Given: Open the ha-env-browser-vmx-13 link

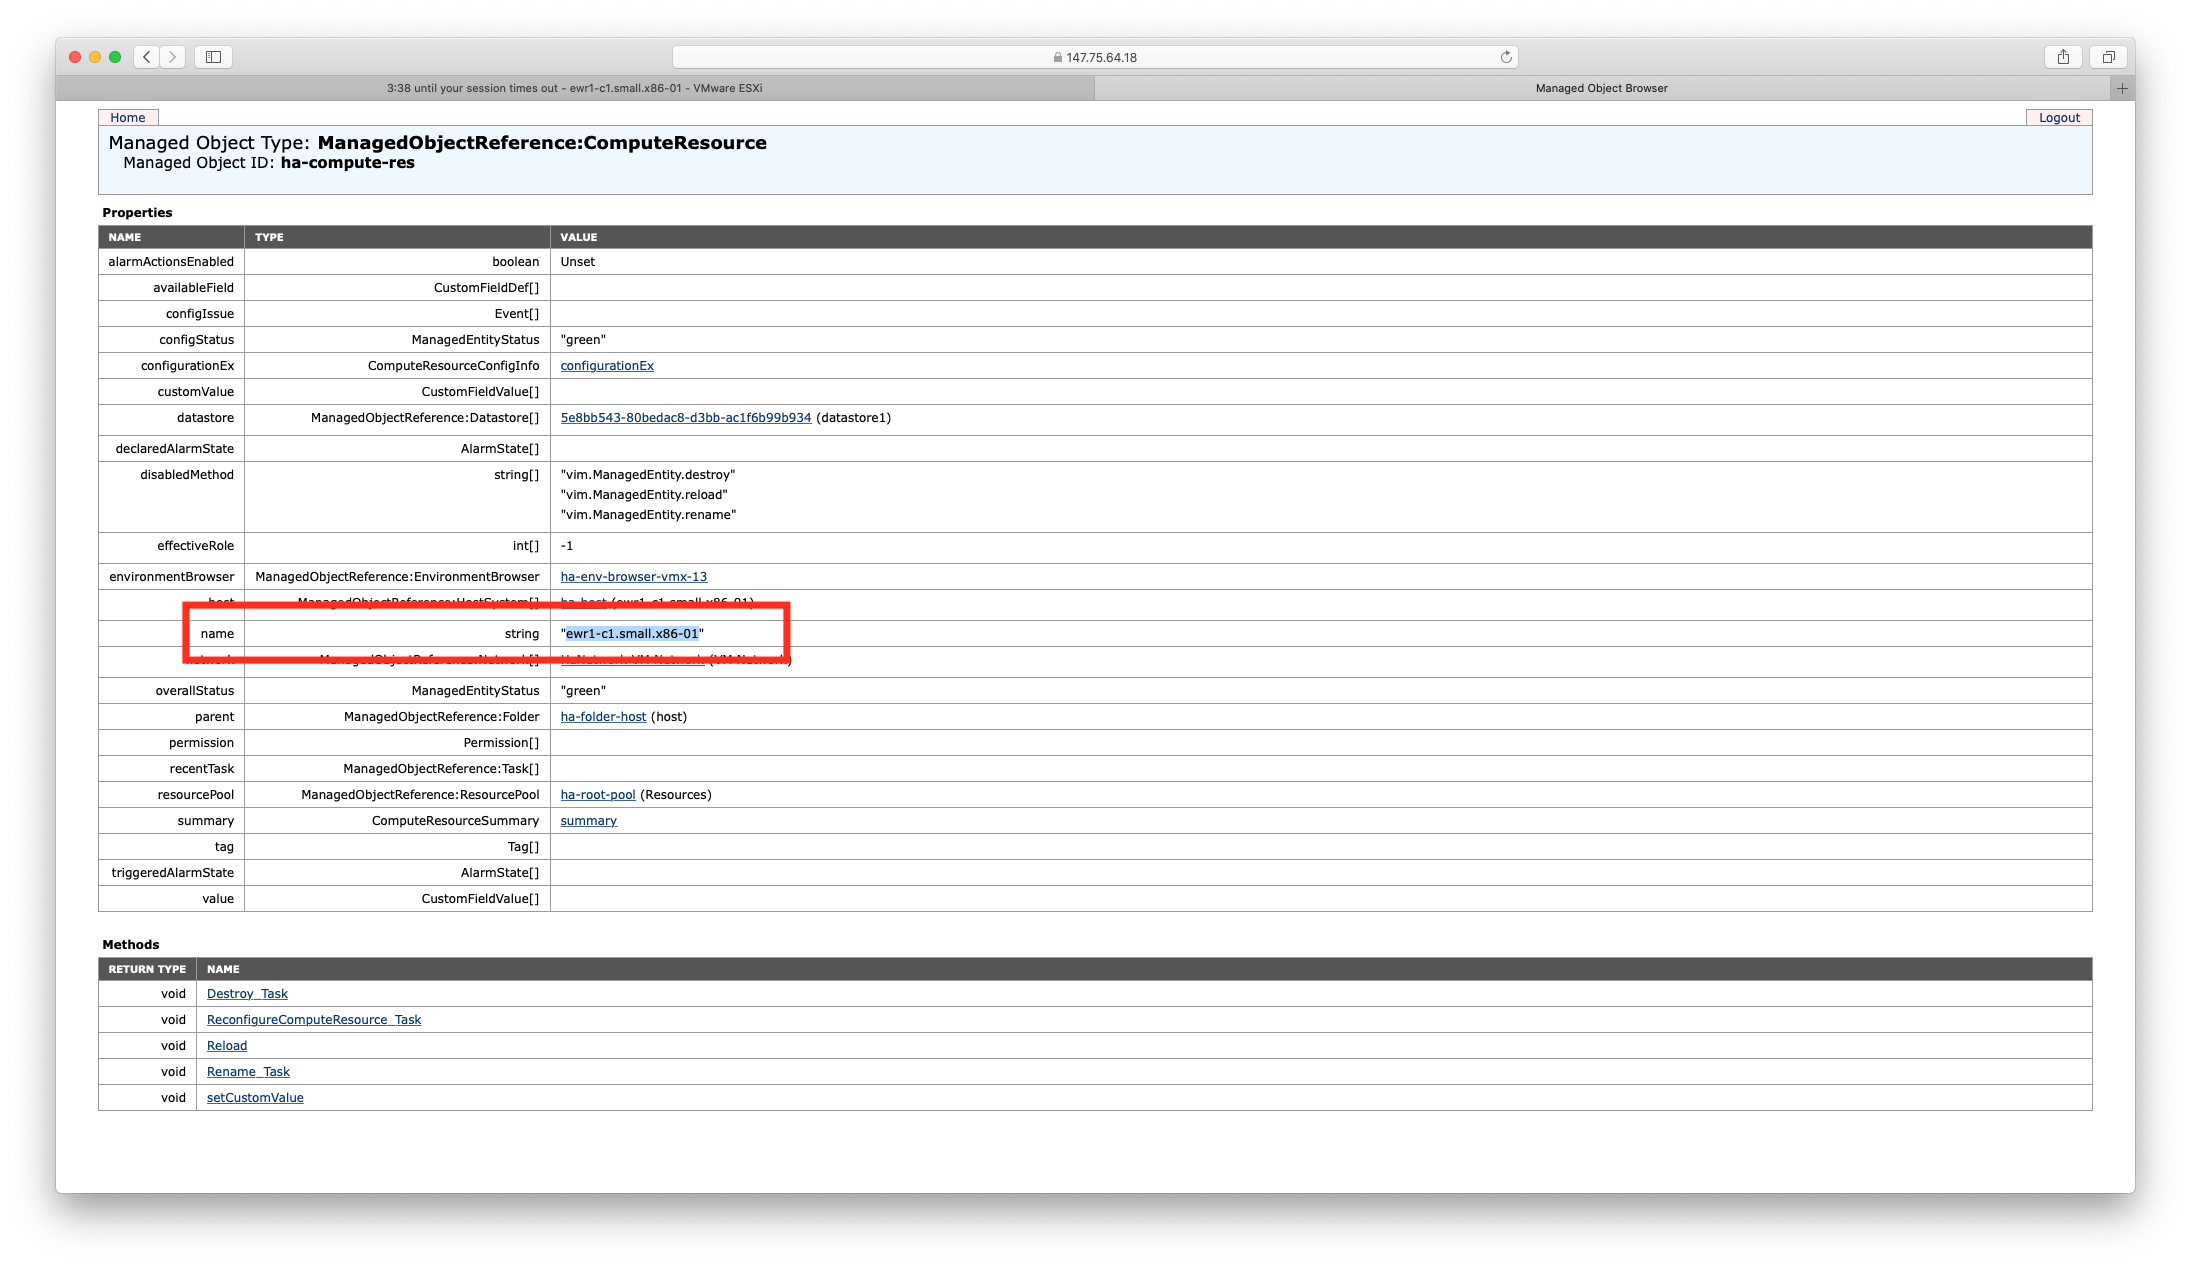Looking at the screenshot, I should click(x=634, y=577).
